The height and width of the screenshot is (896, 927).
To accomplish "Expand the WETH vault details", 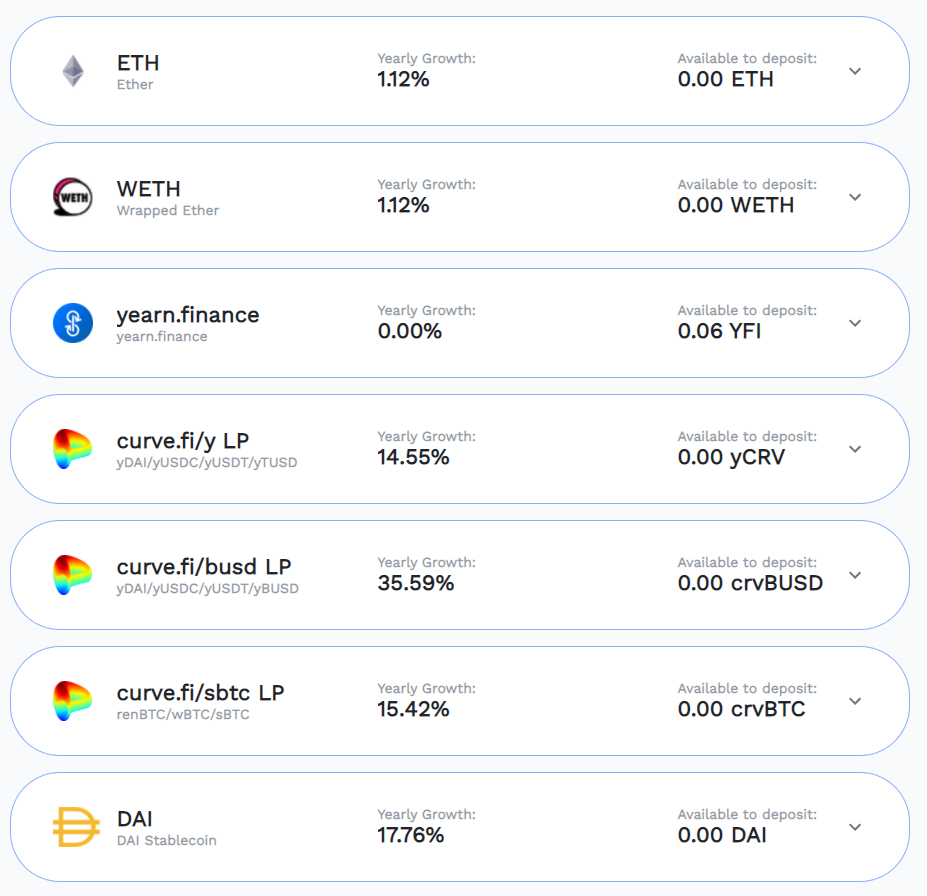I will [x=855, y=197].
